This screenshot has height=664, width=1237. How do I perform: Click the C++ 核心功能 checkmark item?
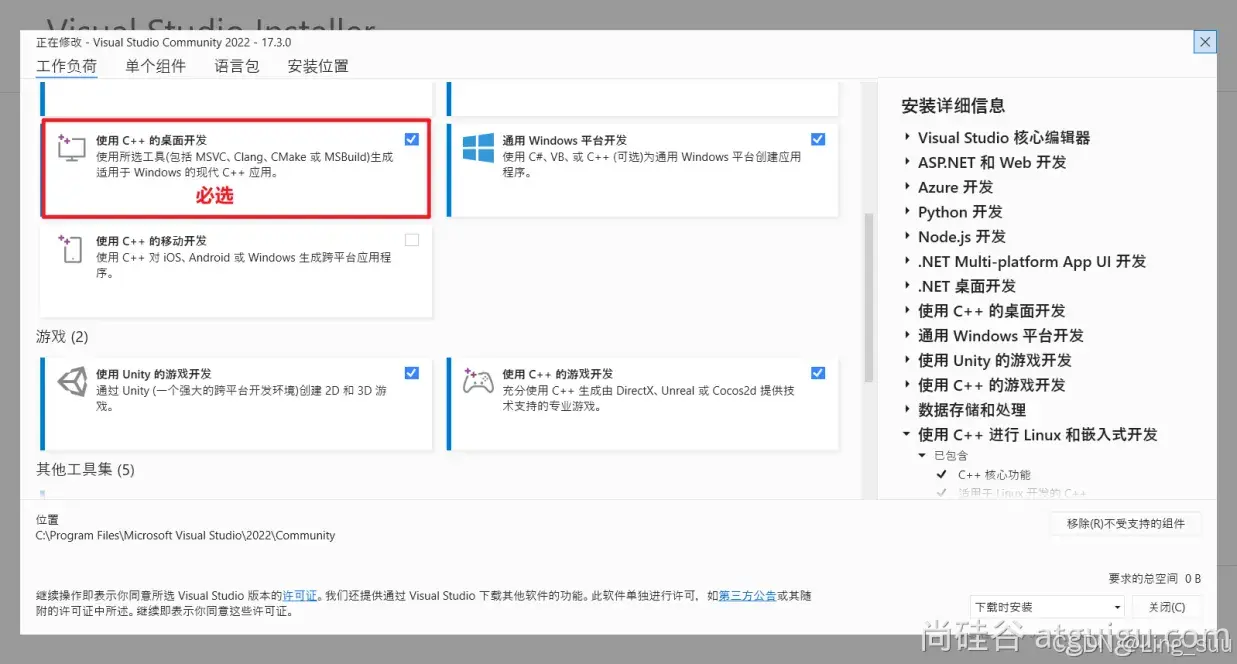[985, 475]
